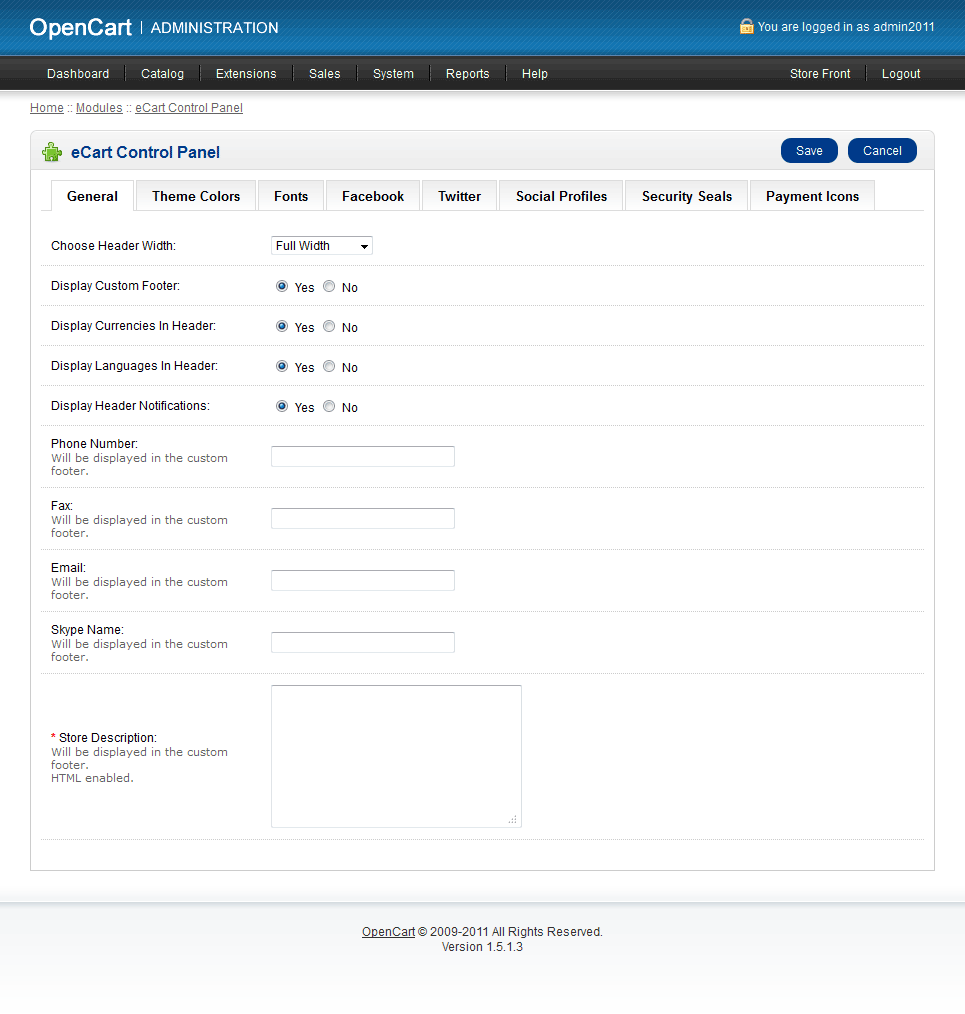
Task: Focus the Fax input field
Action: [x=363, y=519]
